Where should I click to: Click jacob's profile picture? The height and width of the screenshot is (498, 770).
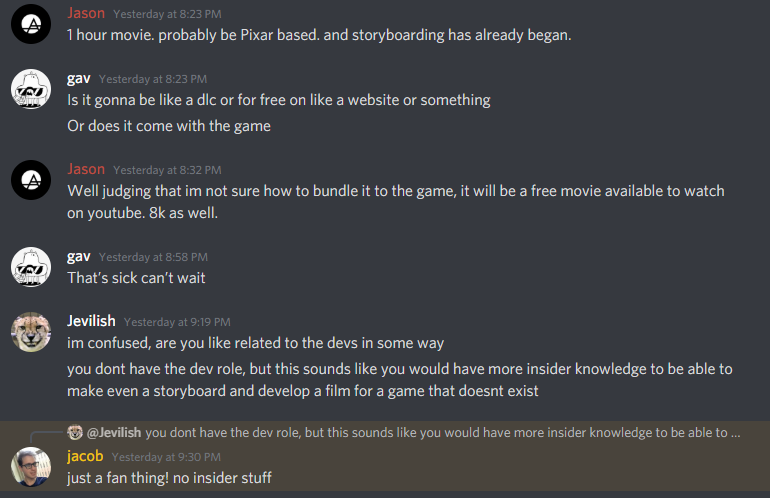tap(31, 467)
